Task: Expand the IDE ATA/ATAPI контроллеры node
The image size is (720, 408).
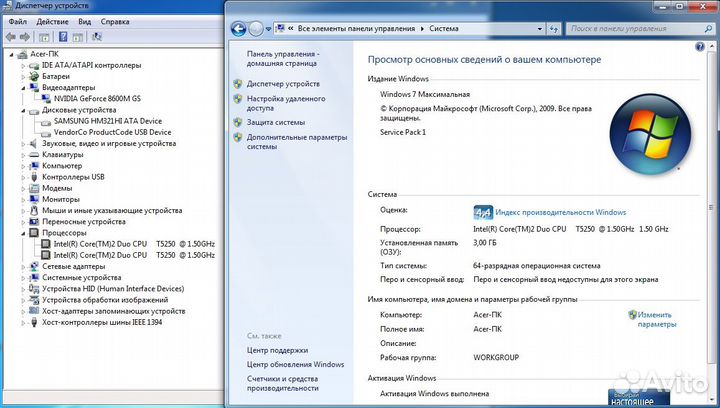Action: 23,66
